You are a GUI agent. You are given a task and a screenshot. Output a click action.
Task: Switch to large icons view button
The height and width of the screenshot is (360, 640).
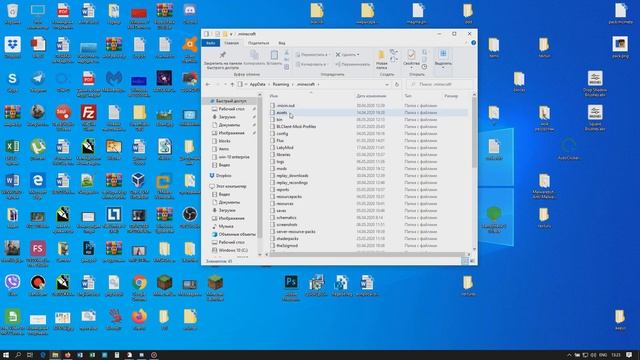point(472,261)
